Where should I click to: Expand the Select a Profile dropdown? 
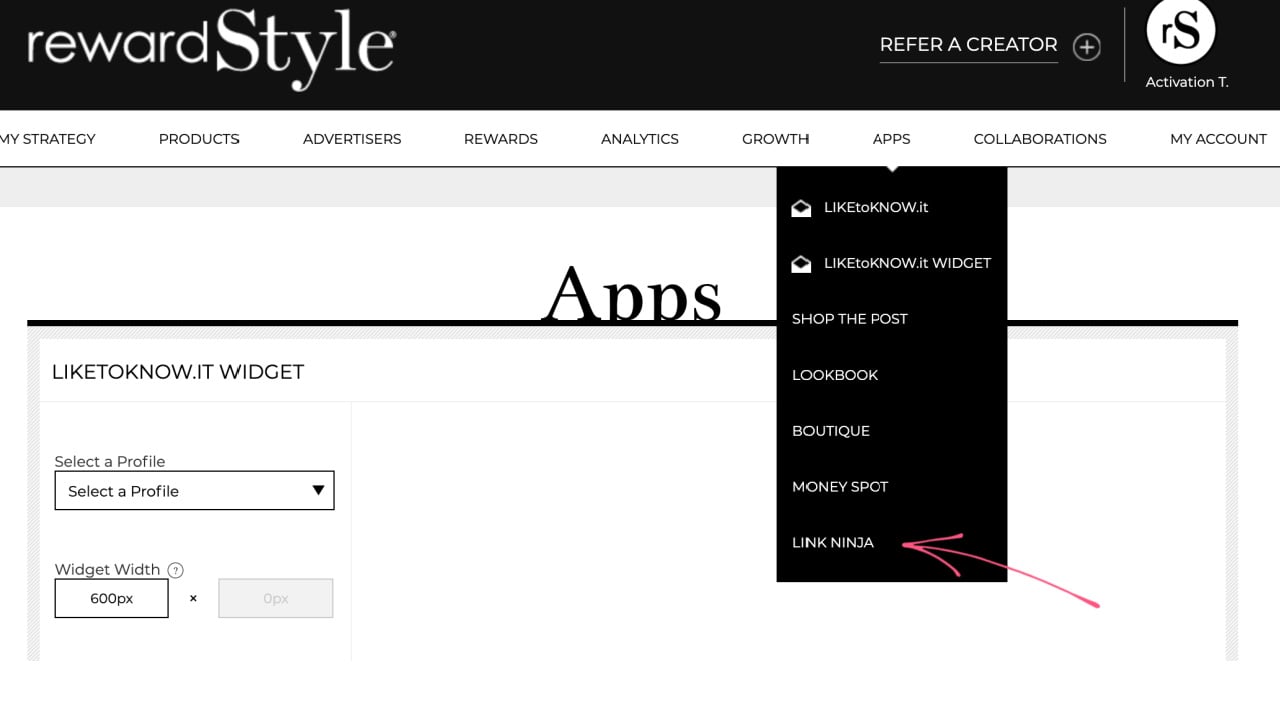click(194, 491)
